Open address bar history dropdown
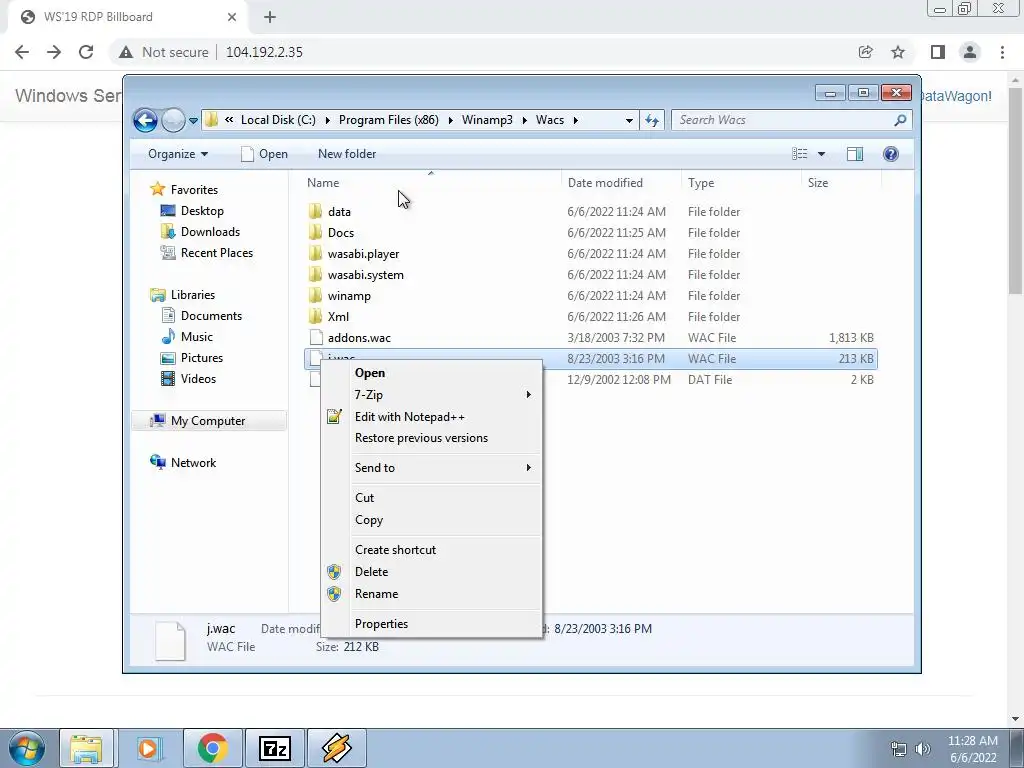 [x=629, y=121]
